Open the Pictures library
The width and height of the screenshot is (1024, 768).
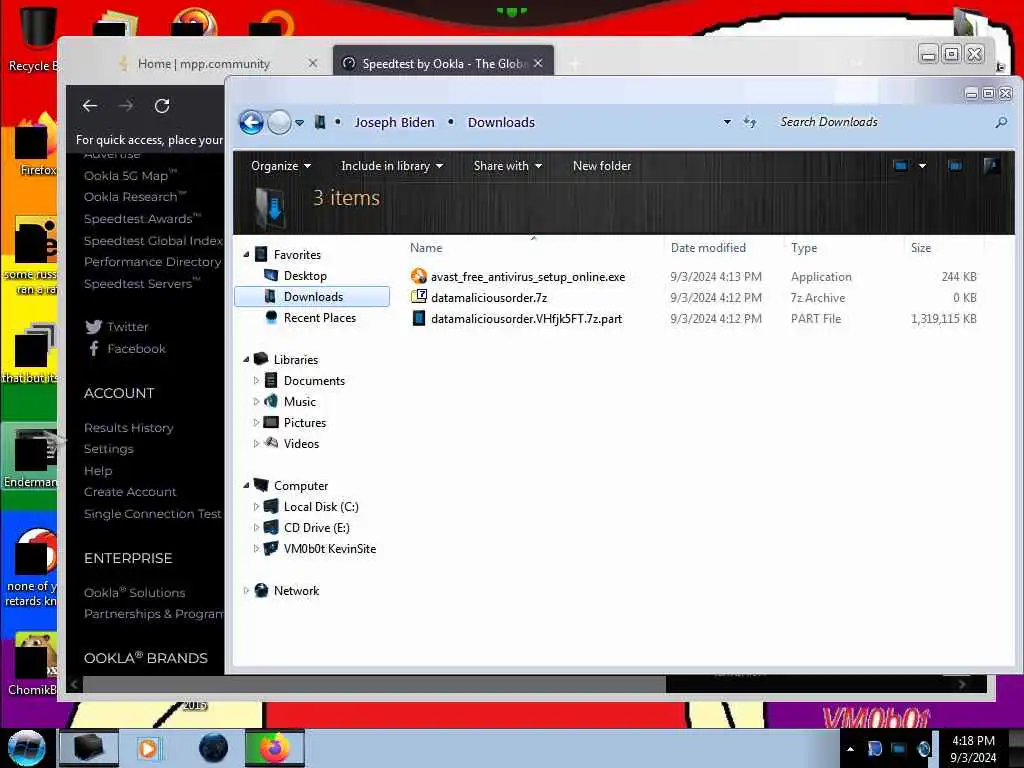(304, 423)
